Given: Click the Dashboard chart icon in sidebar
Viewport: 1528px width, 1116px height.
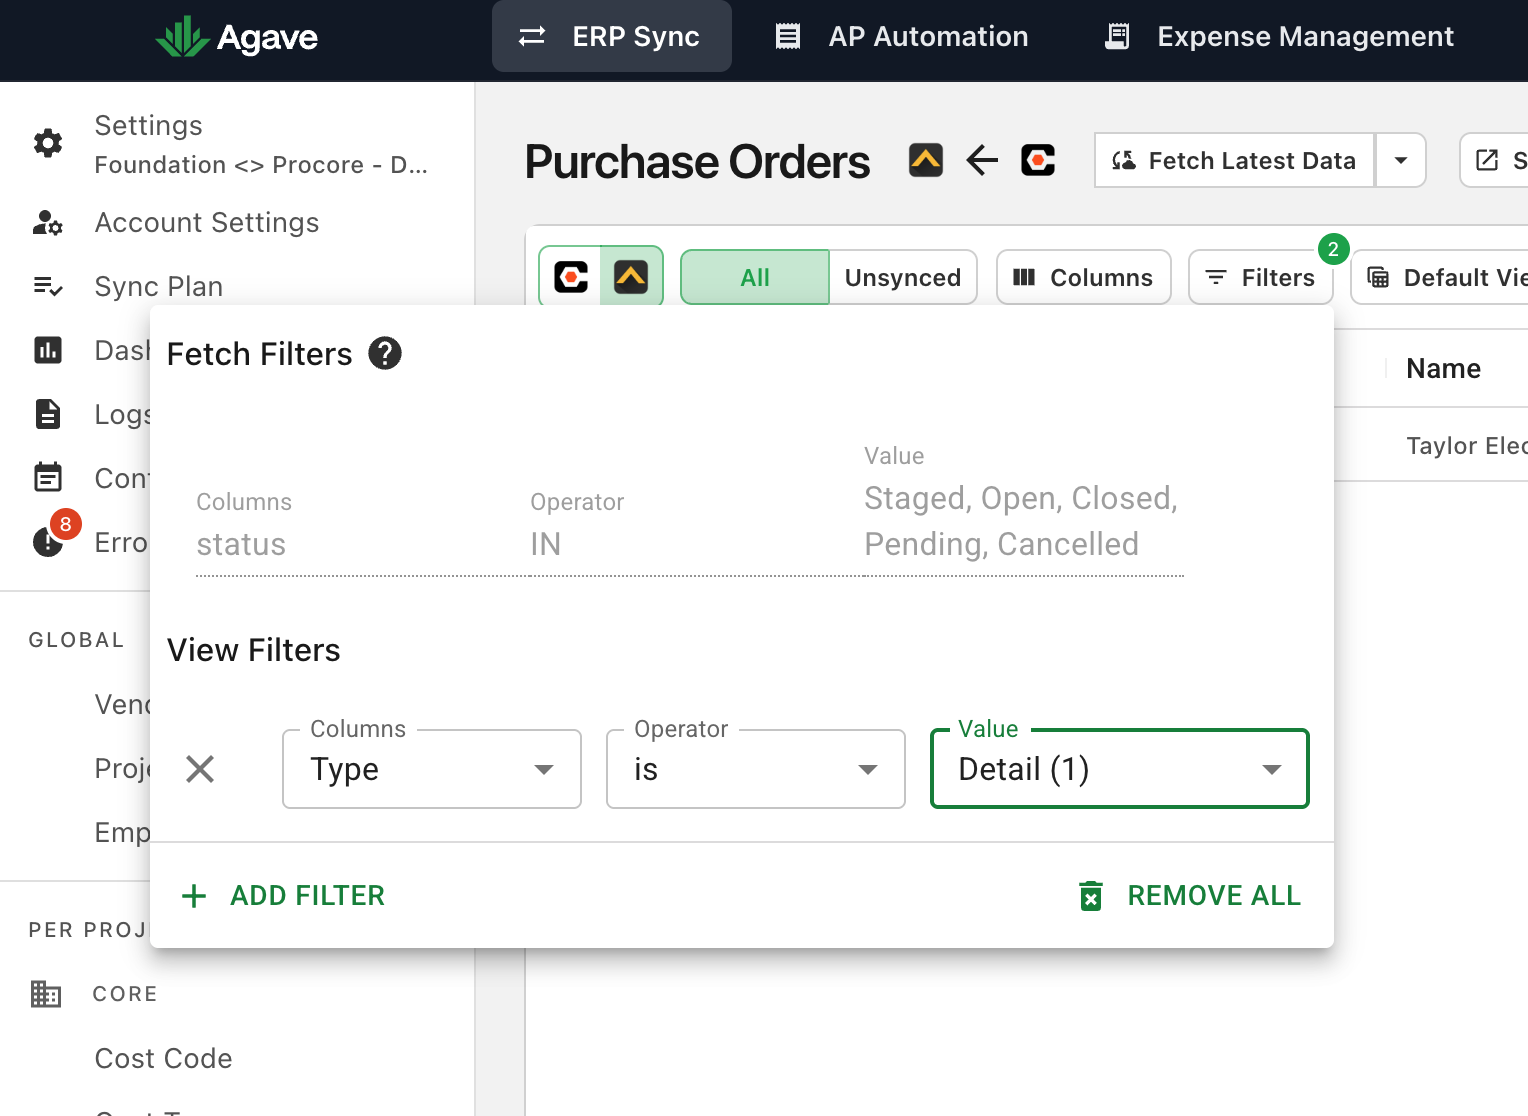Looking at the screenshot, I should click(x=48, y=350).
